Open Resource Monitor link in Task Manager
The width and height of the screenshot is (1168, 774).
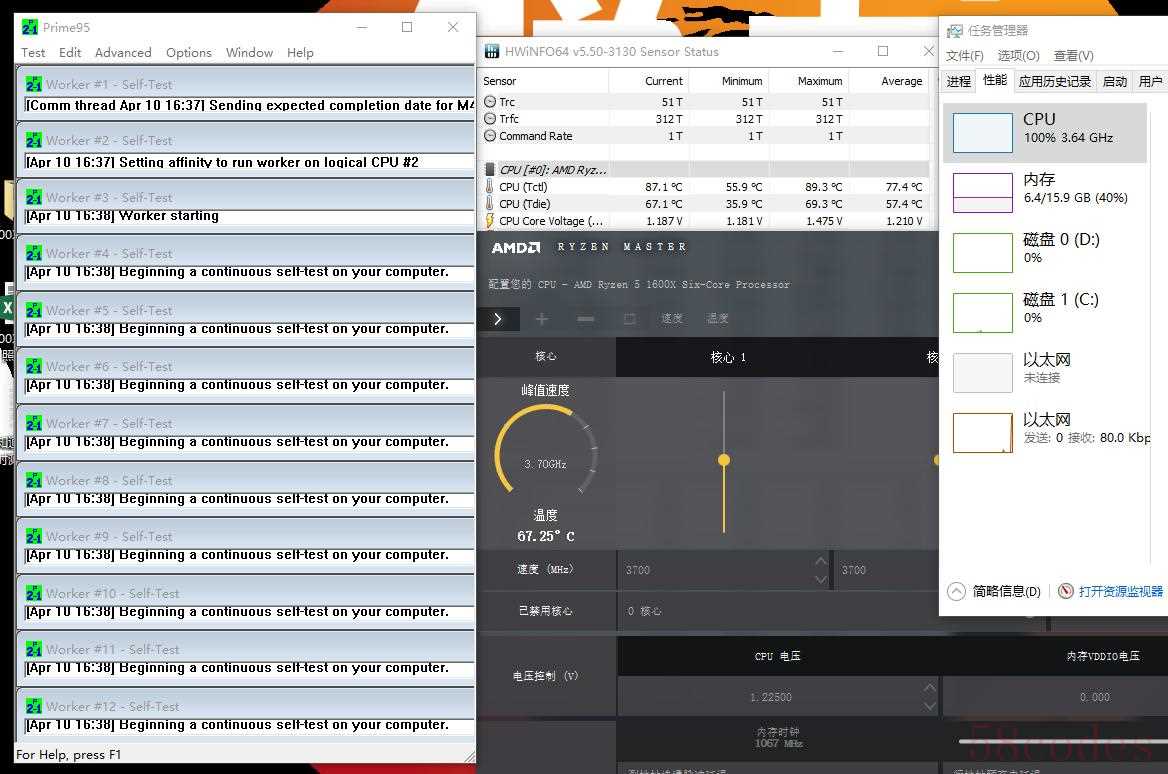pos(1111,591)
